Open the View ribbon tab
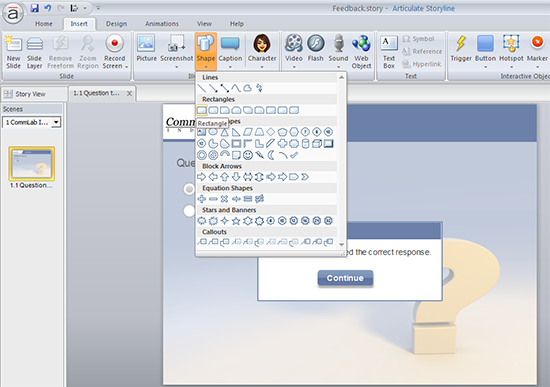This screenshot has height=387, width=550. click(x=204, y=24)
